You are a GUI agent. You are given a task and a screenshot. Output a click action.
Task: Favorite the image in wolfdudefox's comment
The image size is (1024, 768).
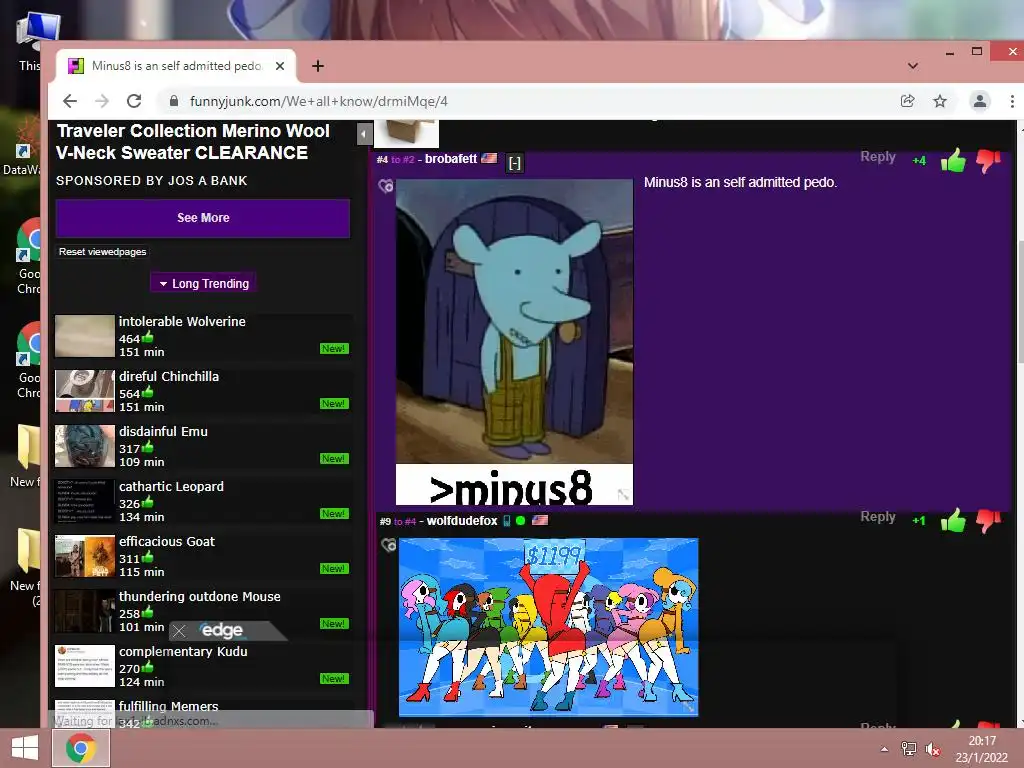point(389,545)
